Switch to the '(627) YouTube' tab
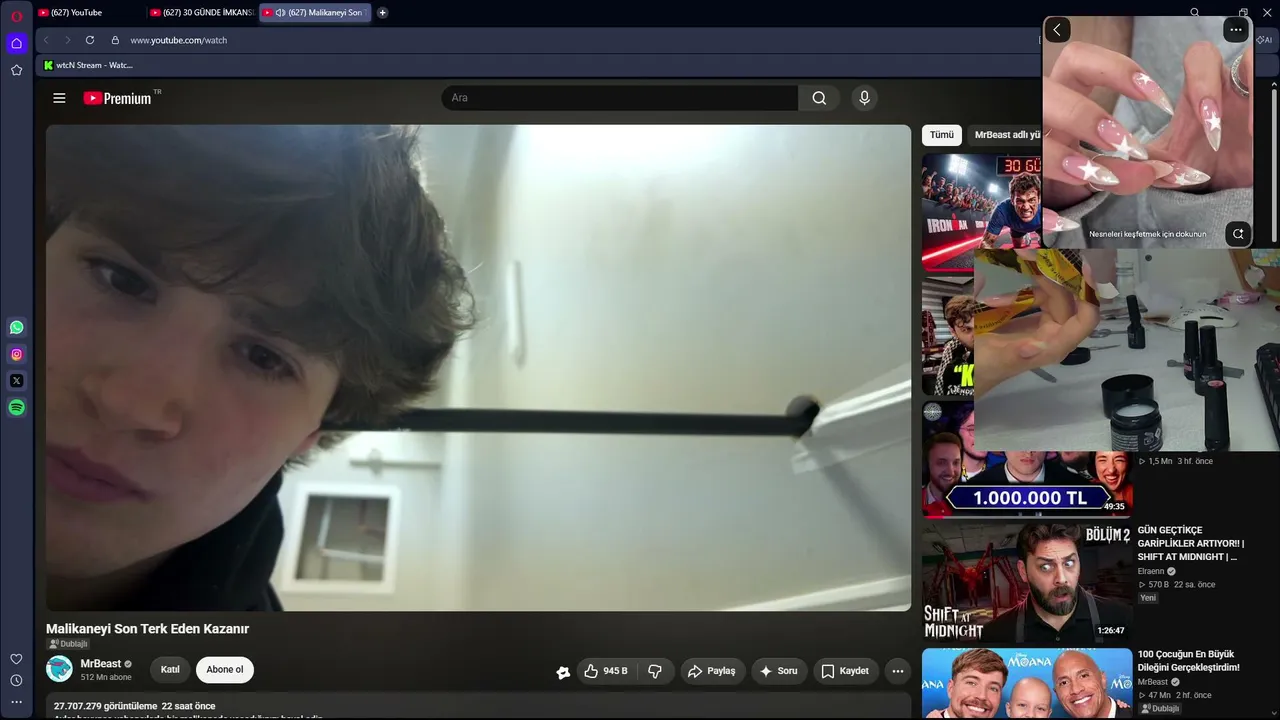Viewport: 1280px width, 720px height. 87,13
